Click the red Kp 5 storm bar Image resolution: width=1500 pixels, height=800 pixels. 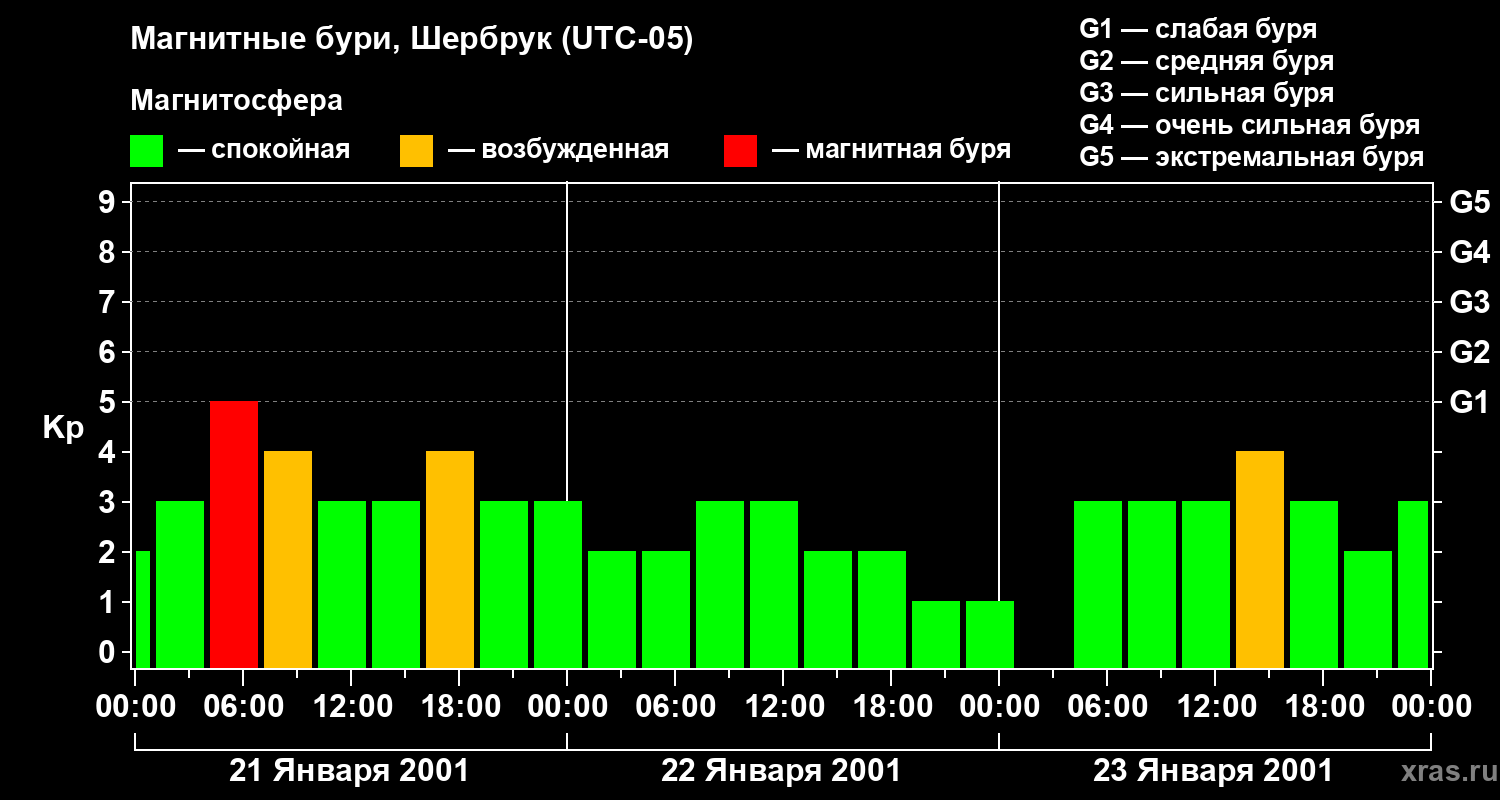coord(234,535)
